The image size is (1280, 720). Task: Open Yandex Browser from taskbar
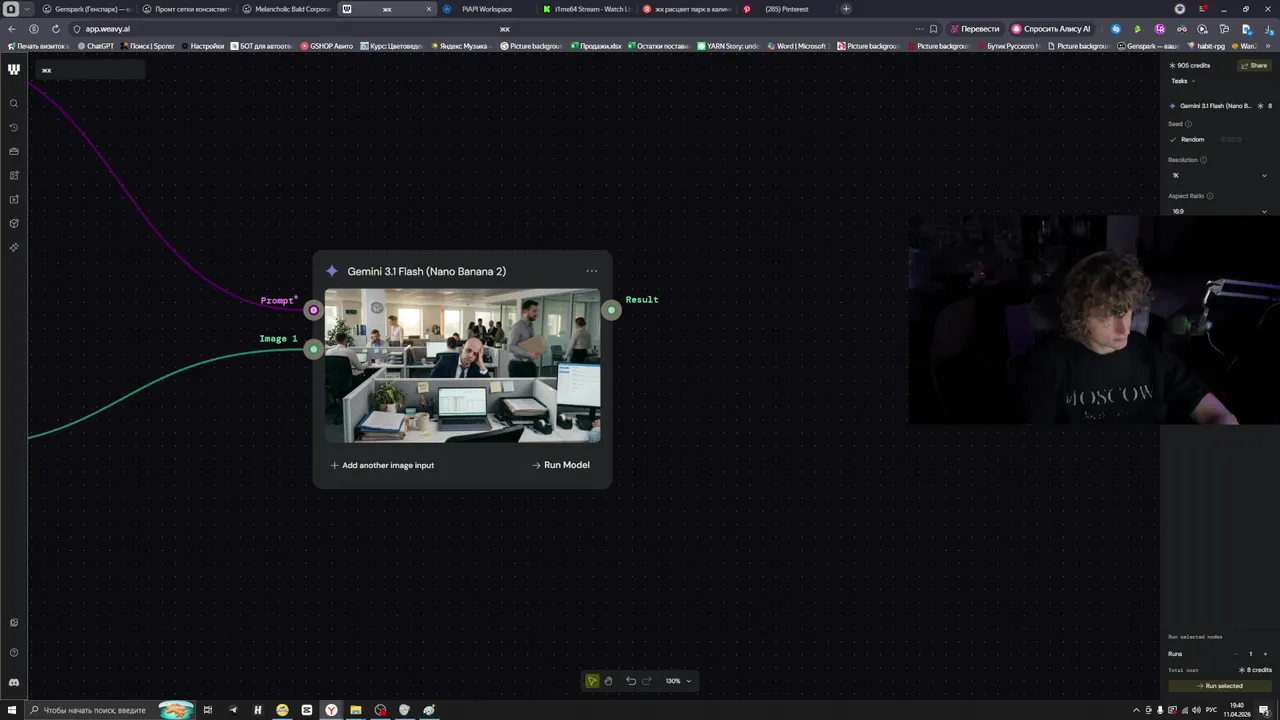click(331, 710)
